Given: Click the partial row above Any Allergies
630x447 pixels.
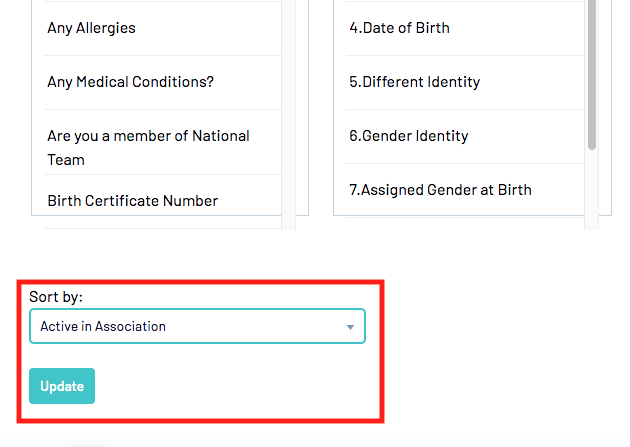Looking at the screenshot, I should 157,1.
